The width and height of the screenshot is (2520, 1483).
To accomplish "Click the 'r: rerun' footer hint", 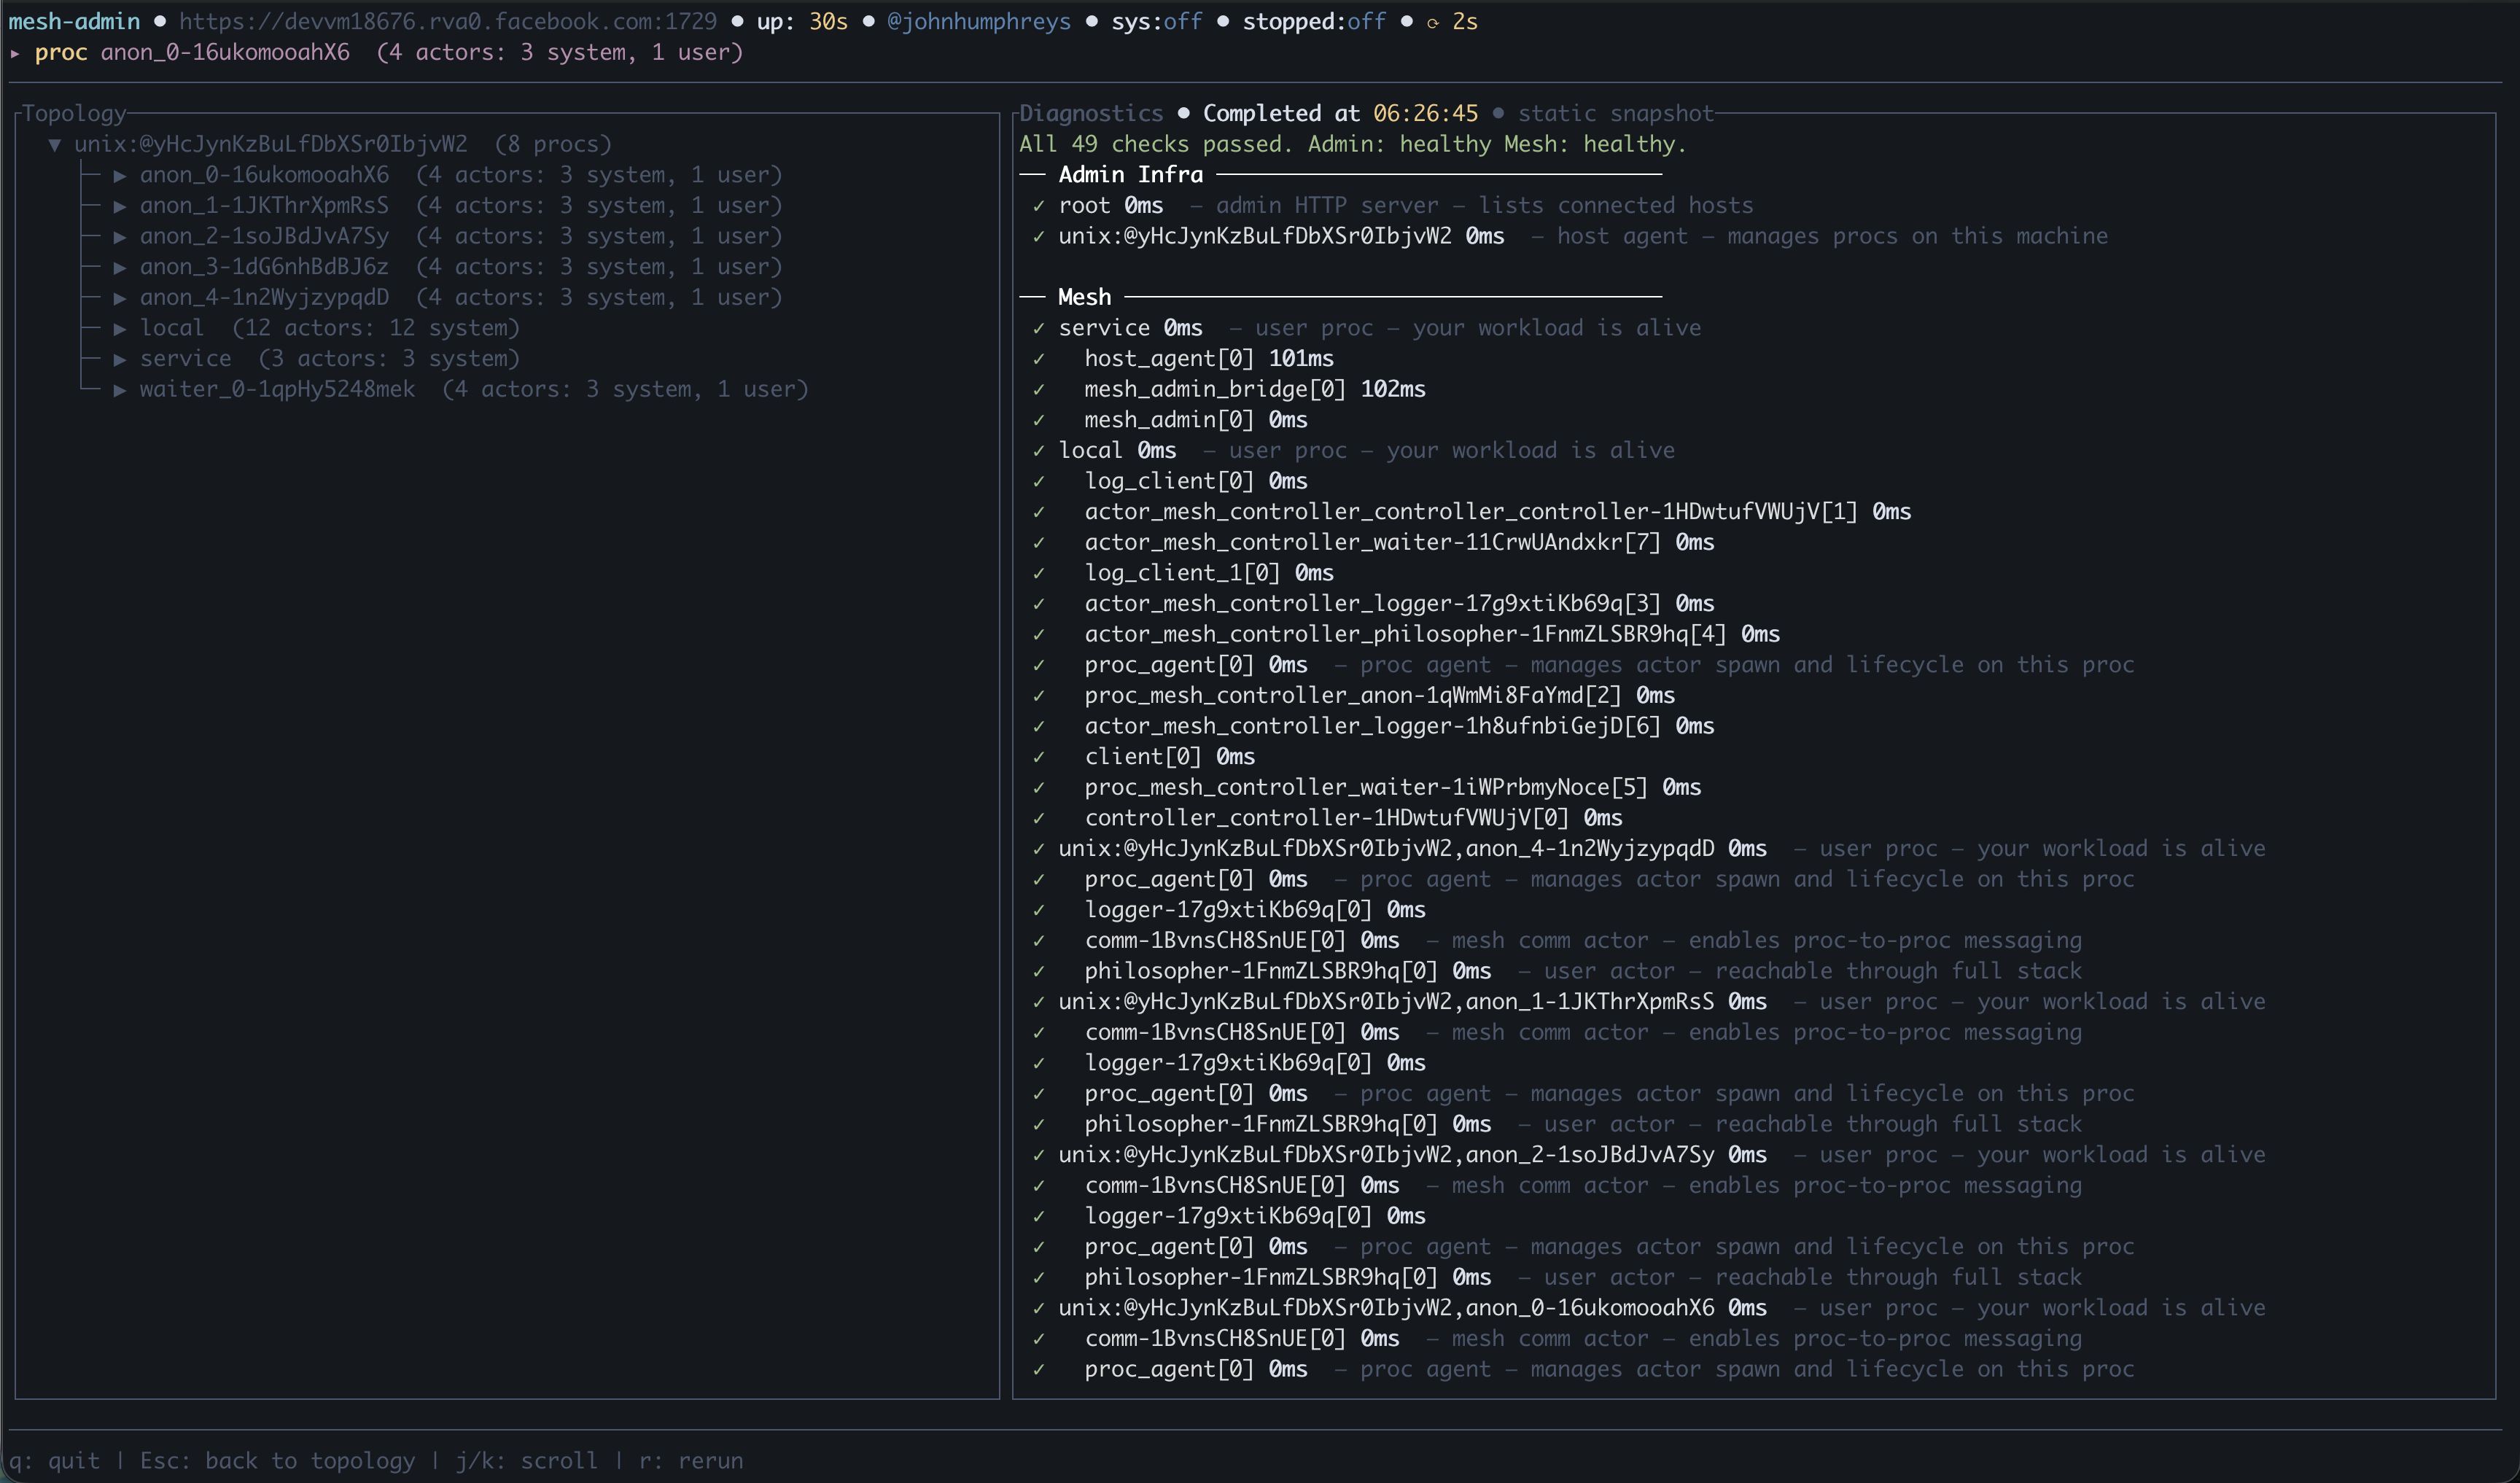I will (x=690, y=1460).
